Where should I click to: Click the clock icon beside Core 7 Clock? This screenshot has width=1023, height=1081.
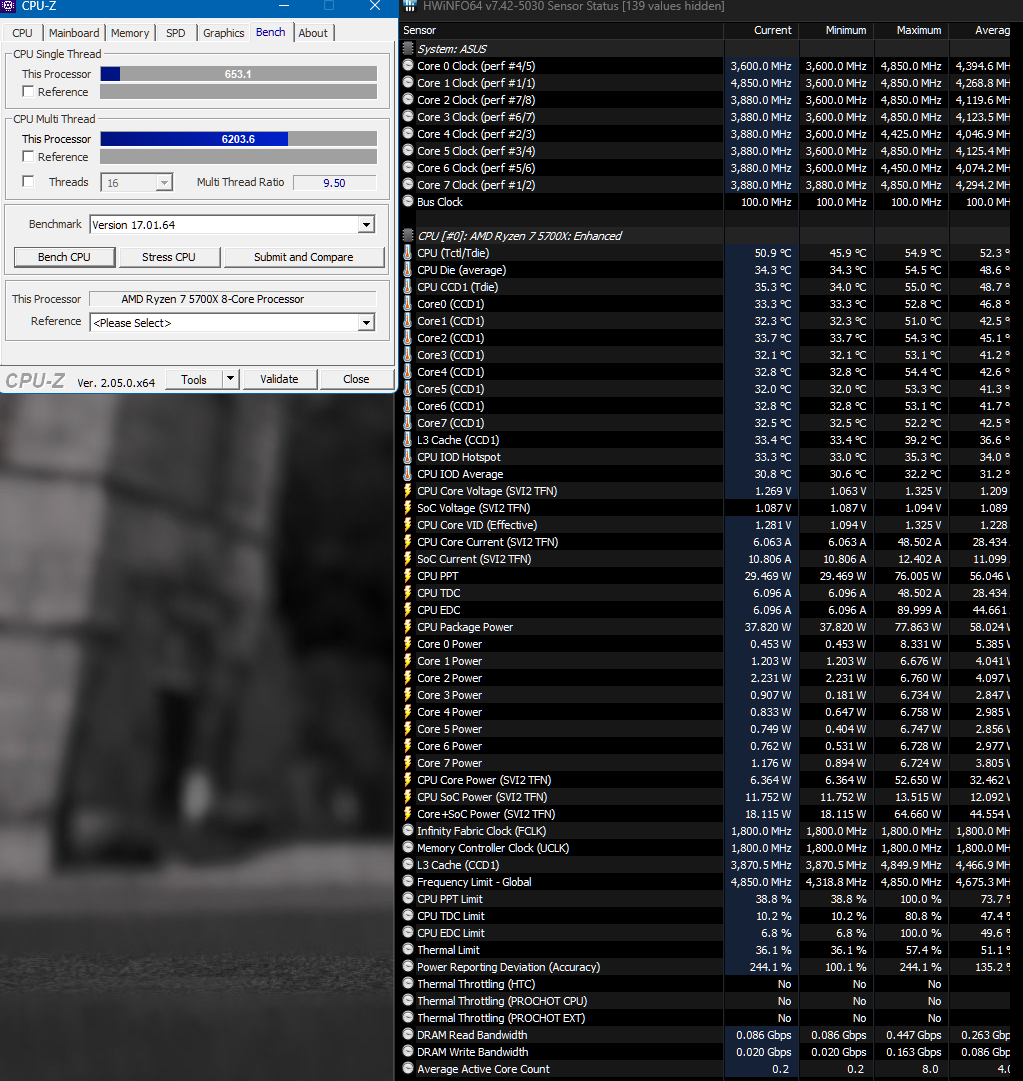click(408, 184)
